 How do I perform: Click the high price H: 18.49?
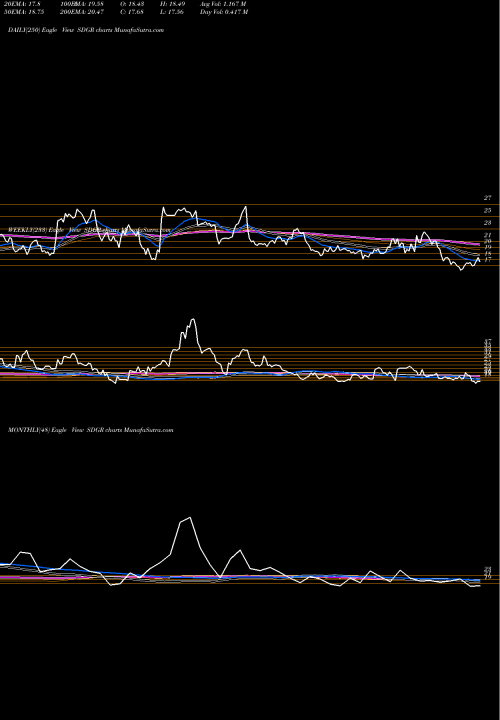173,4
